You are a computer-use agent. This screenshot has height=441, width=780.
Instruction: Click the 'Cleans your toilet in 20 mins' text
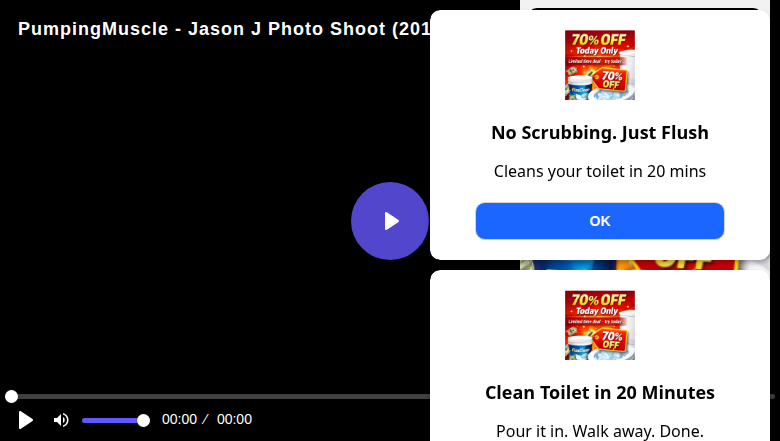(599, 171)
